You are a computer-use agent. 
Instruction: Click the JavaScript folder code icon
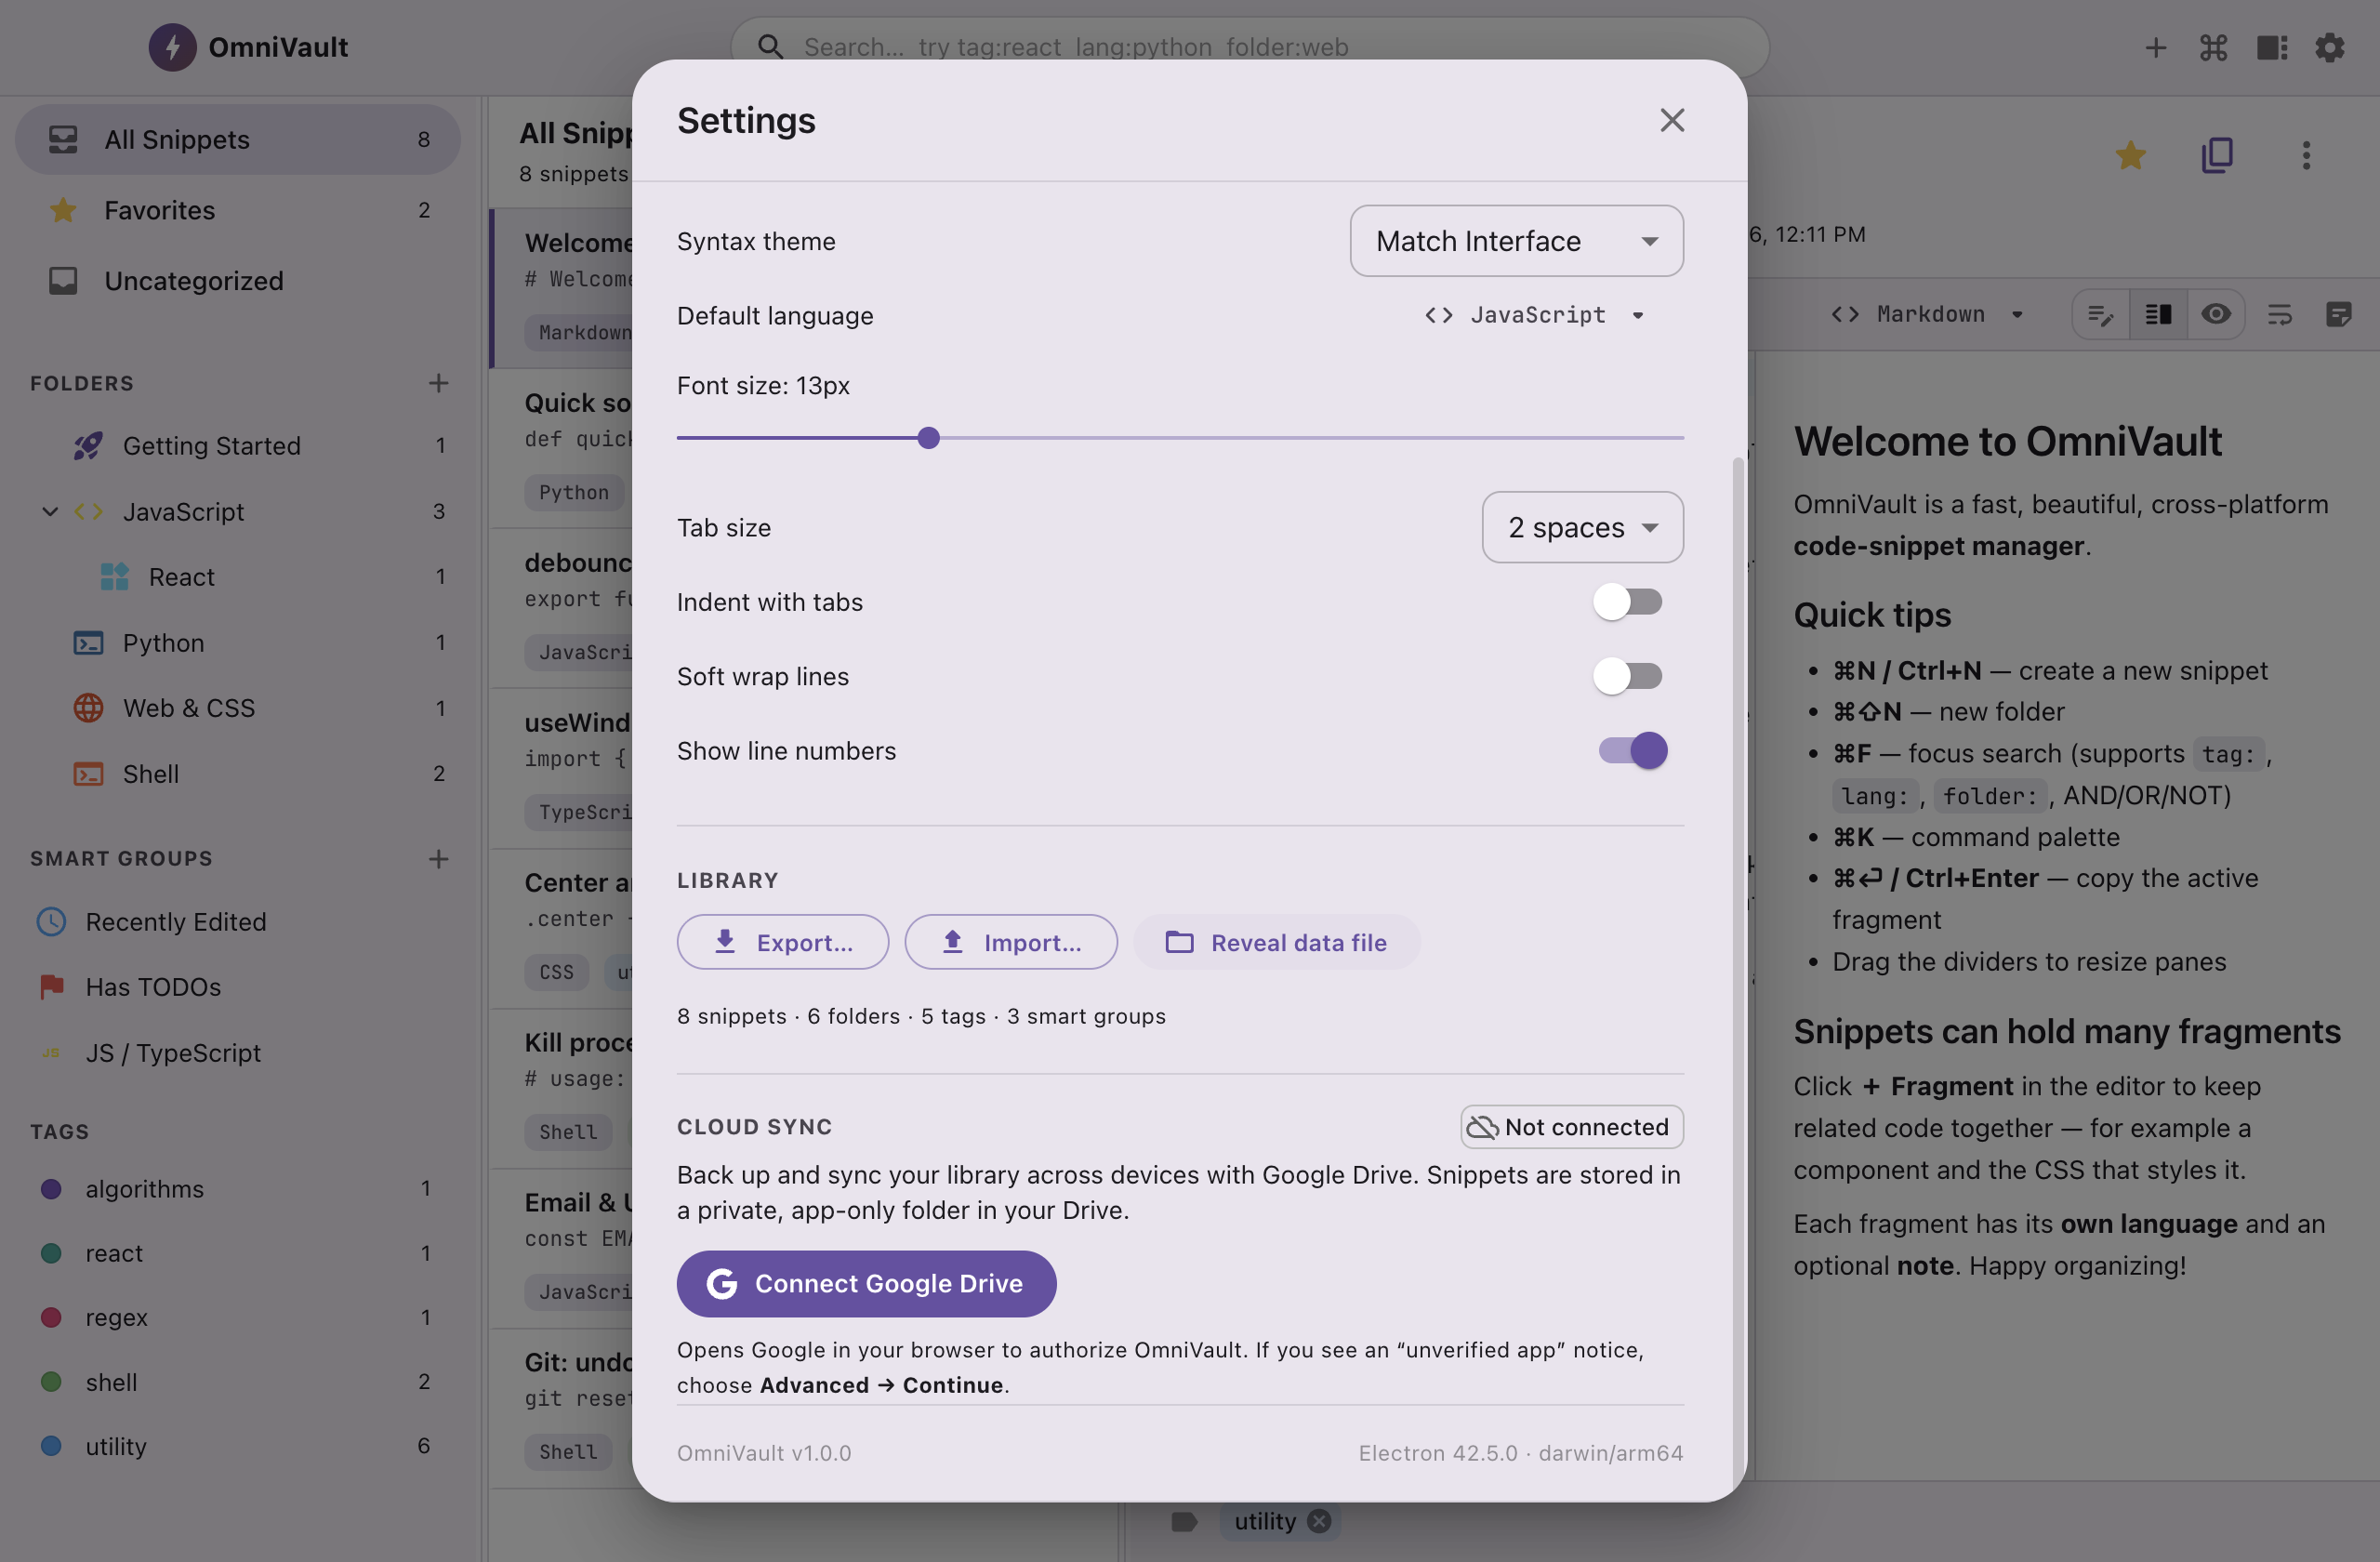tap(89, 512)
